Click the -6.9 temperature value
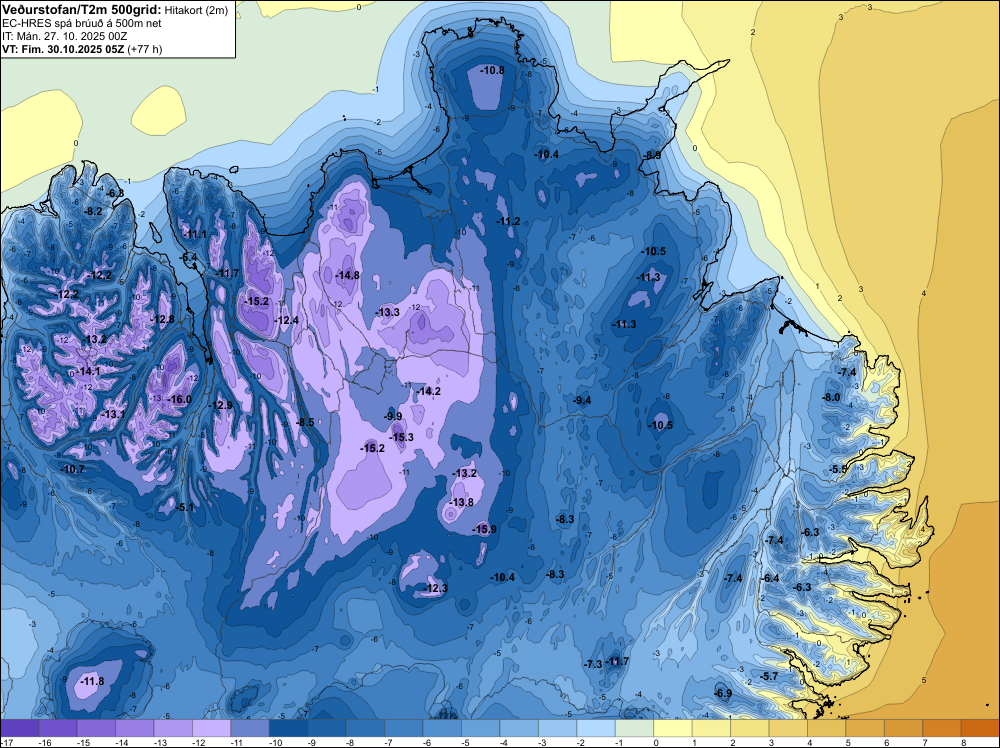This screenshot has width=1000, height=748. [723, 693]
